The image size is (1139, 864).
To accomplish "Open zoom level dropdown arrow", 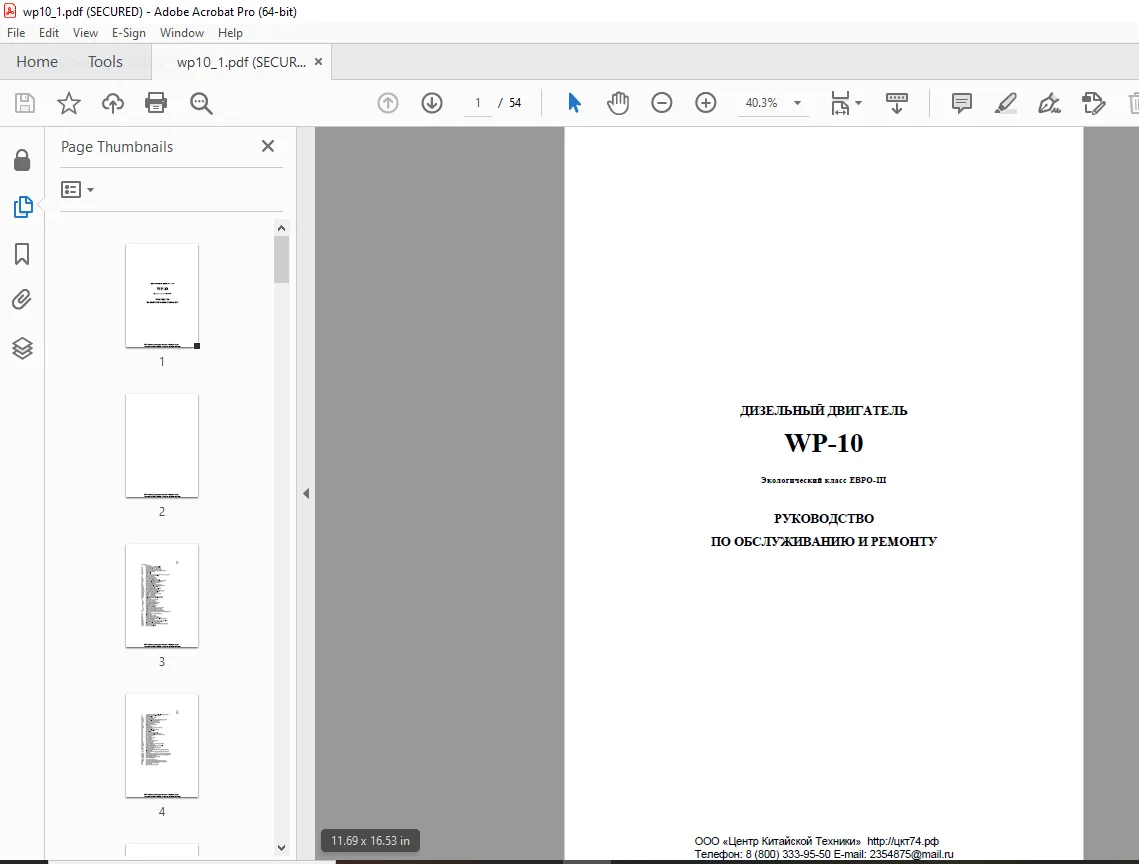I will (x=798, y=103).
